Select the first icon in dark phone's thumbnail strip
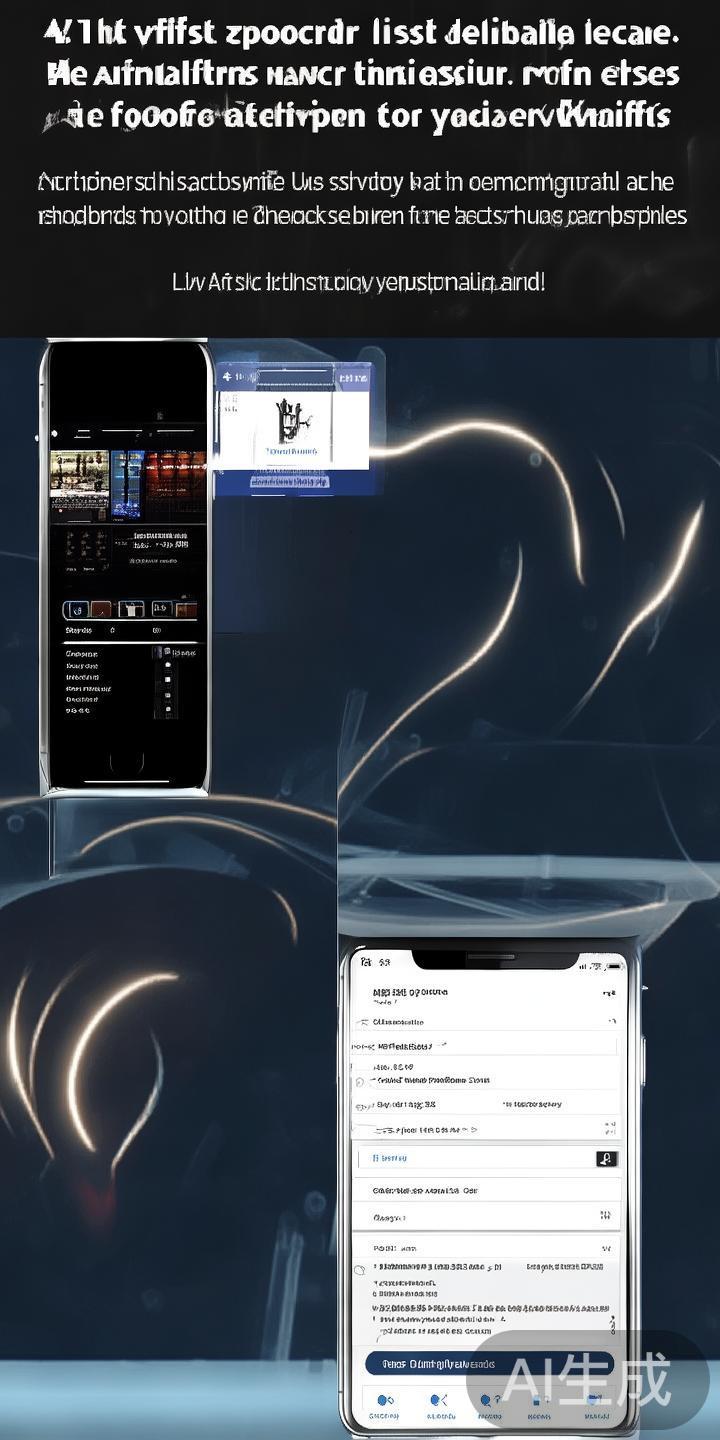 click(76, 608)
